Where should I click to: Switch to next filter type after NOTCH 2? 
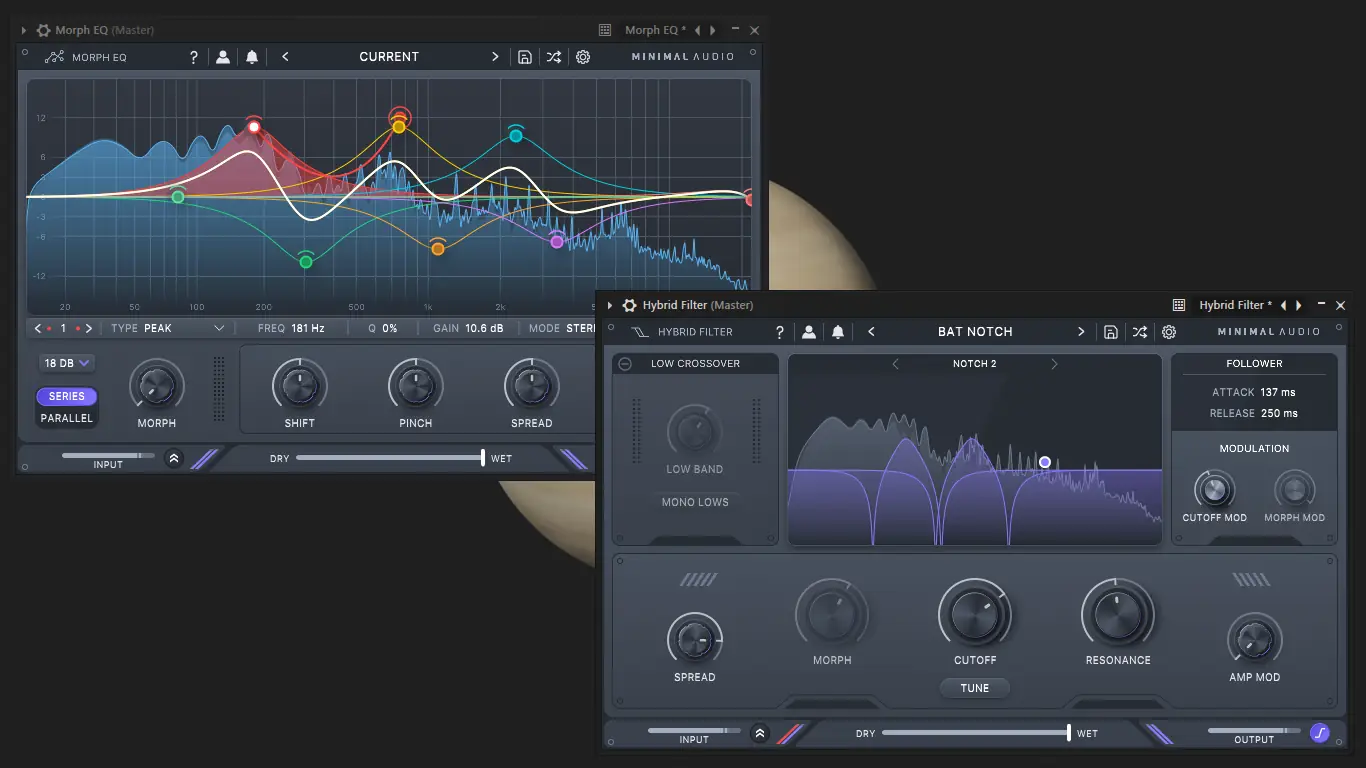[1054, 364]
